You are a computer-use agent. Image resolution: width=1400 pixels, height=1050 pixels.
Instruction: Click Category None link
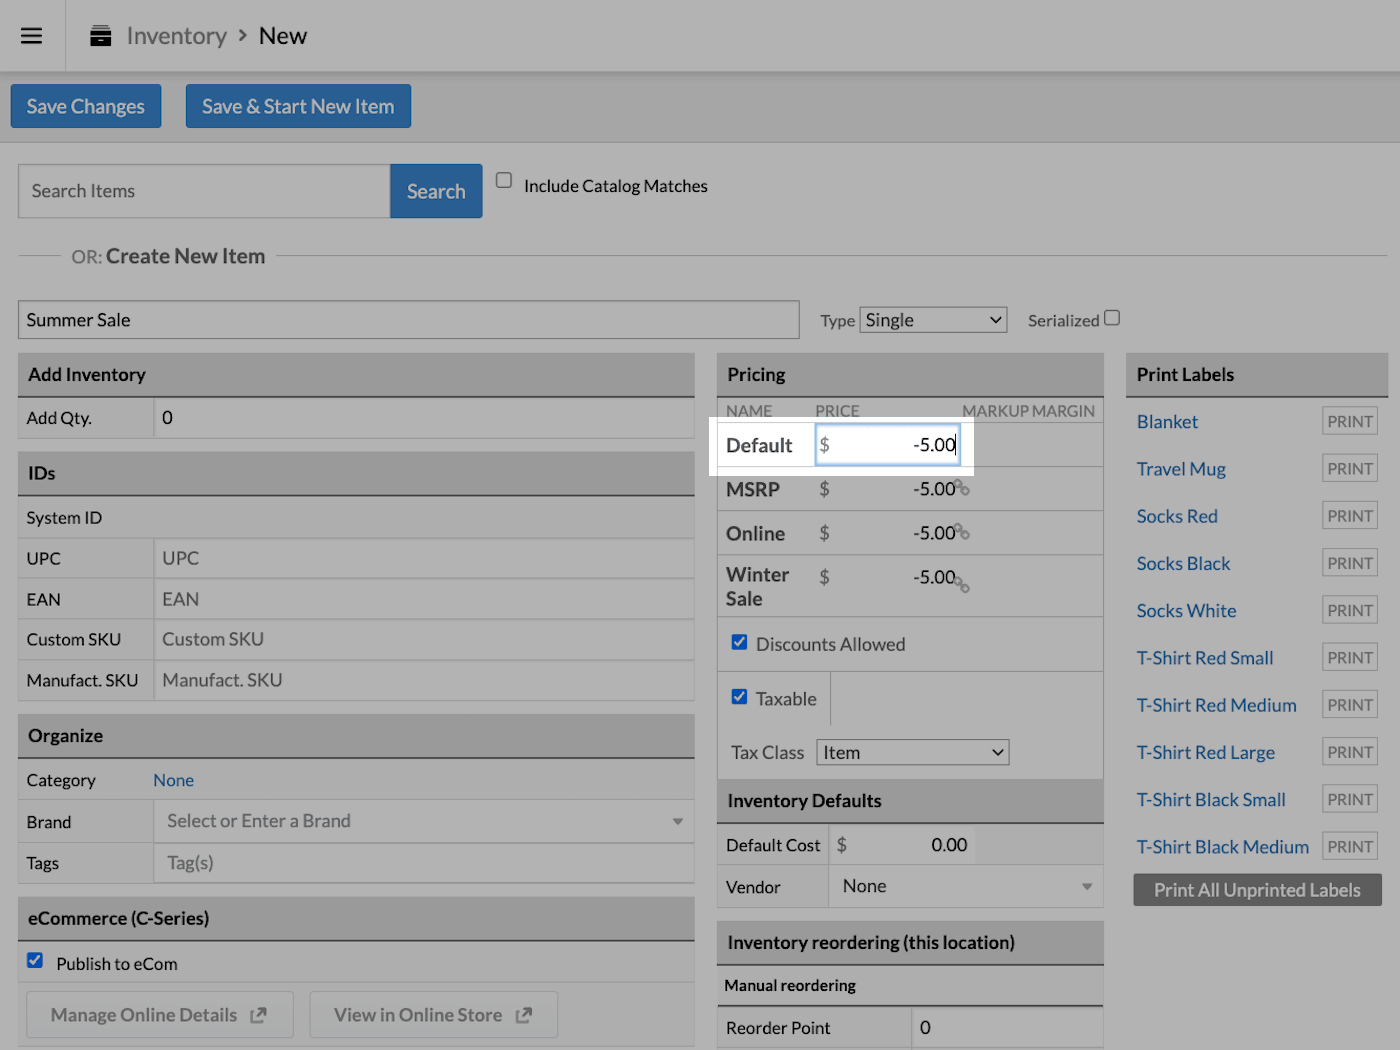click(174, 780)
